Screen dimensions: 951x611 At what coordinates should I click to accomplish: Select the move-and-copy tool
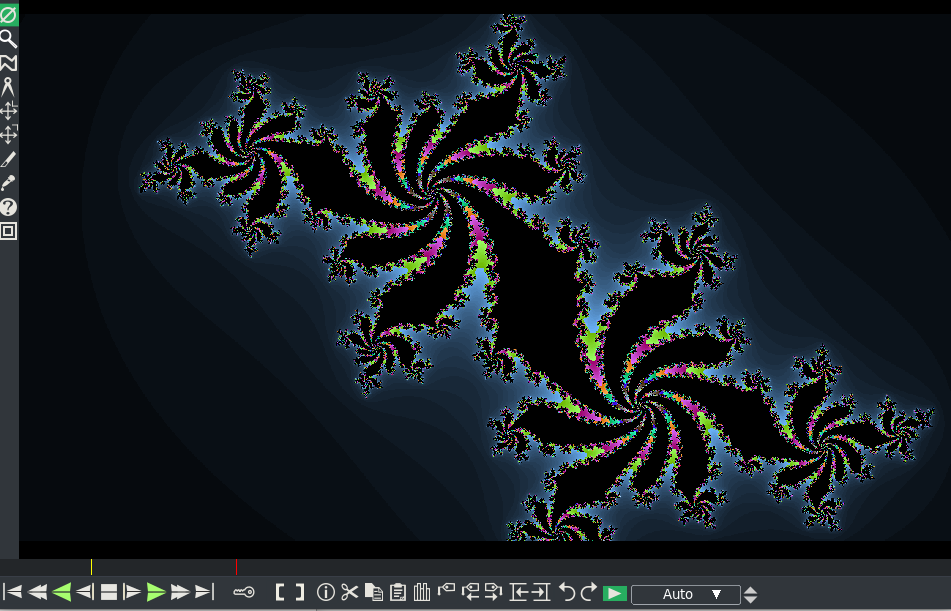[x=8, y=134]
